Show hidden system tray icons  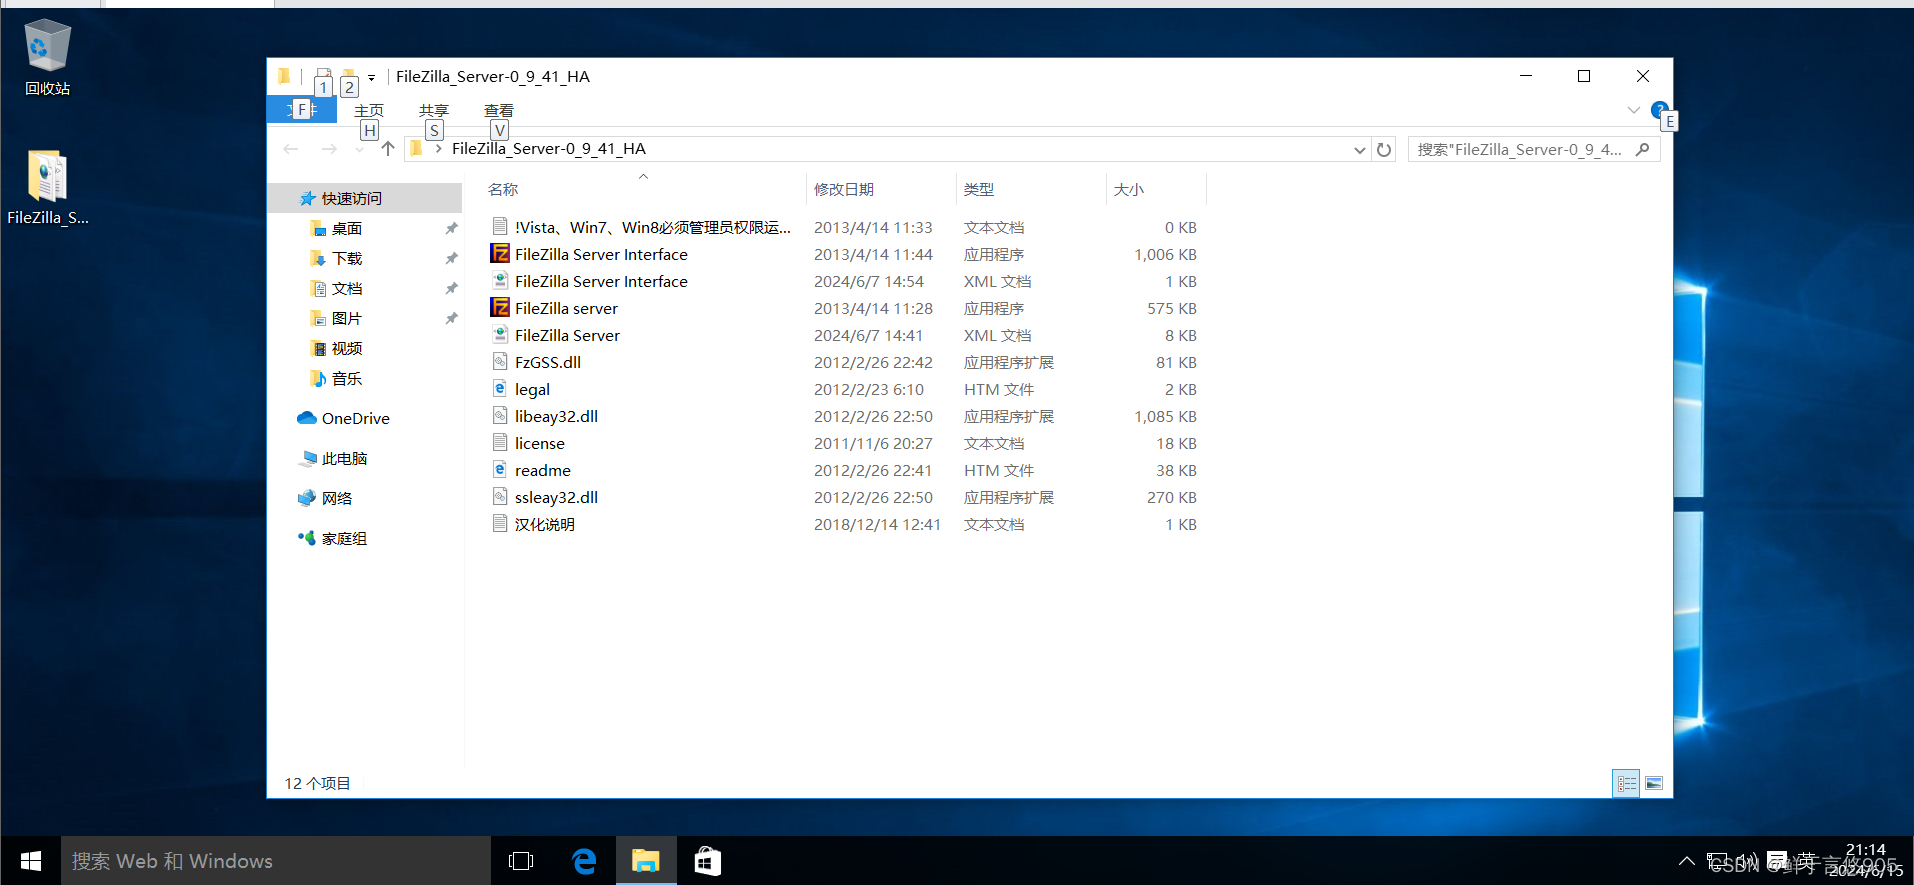coord(1687,861)
